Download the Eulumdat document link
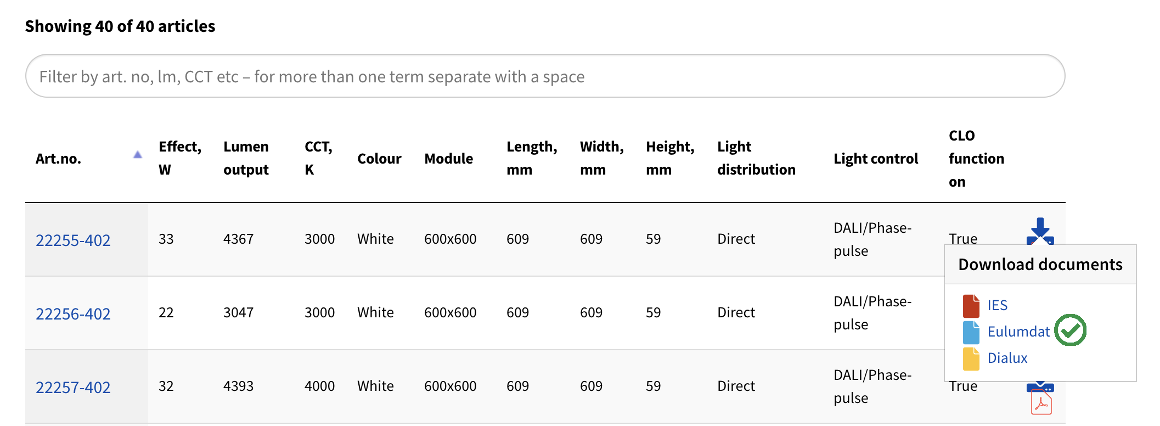The height and width of the screenshot is (426, 1160). click(x=1018, y=331)
